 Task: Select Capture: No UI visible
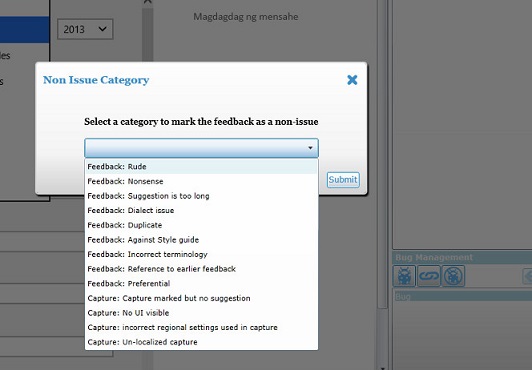[x=202, y=313]
